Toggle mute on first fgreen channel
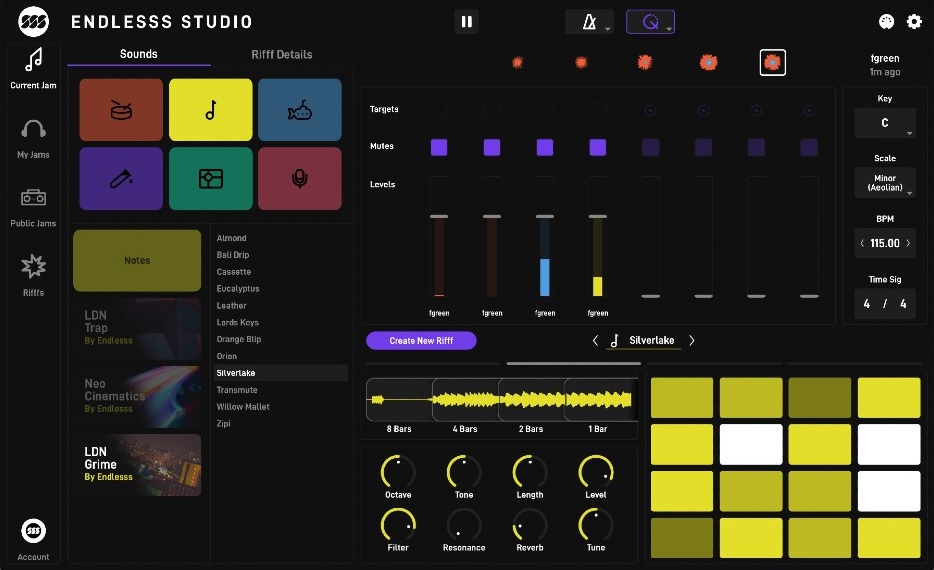The image size is (934, 570). coord(439,147)
